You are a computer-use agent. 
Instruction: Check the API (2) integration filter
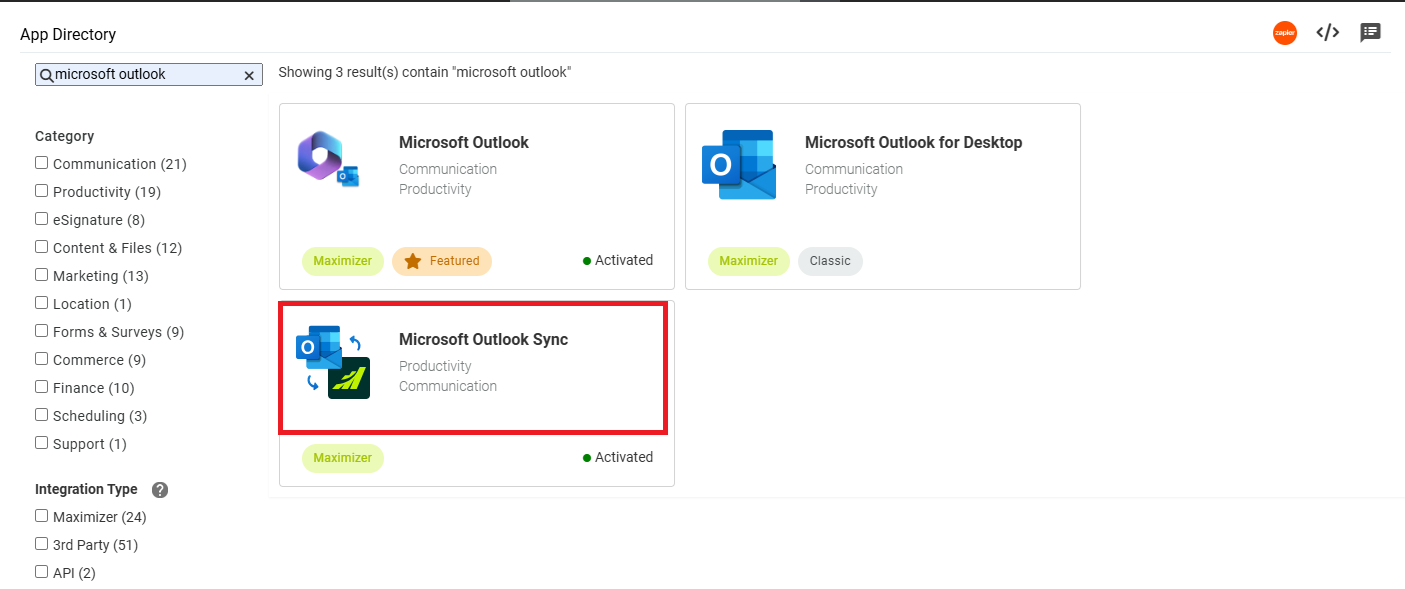click(41, 572)
